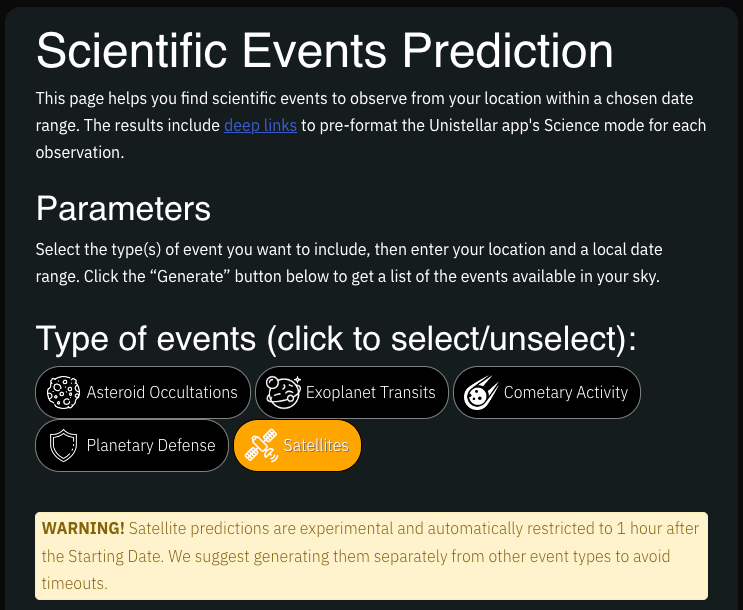Click the satellite icon on the orange button
Image resolution: width=743 pixels, height=610 pixels.
[x=261, y=445]
